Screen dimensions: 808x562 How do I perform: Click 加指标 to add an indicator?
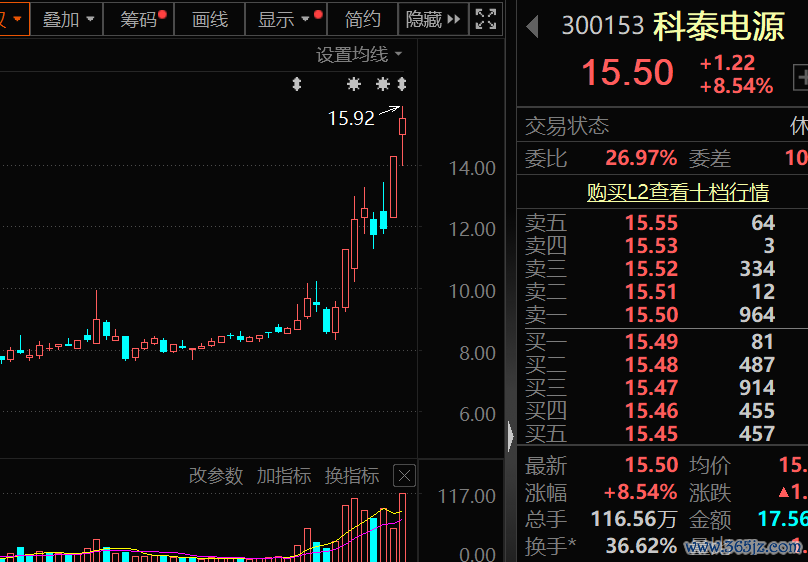[x=284, y=475]
